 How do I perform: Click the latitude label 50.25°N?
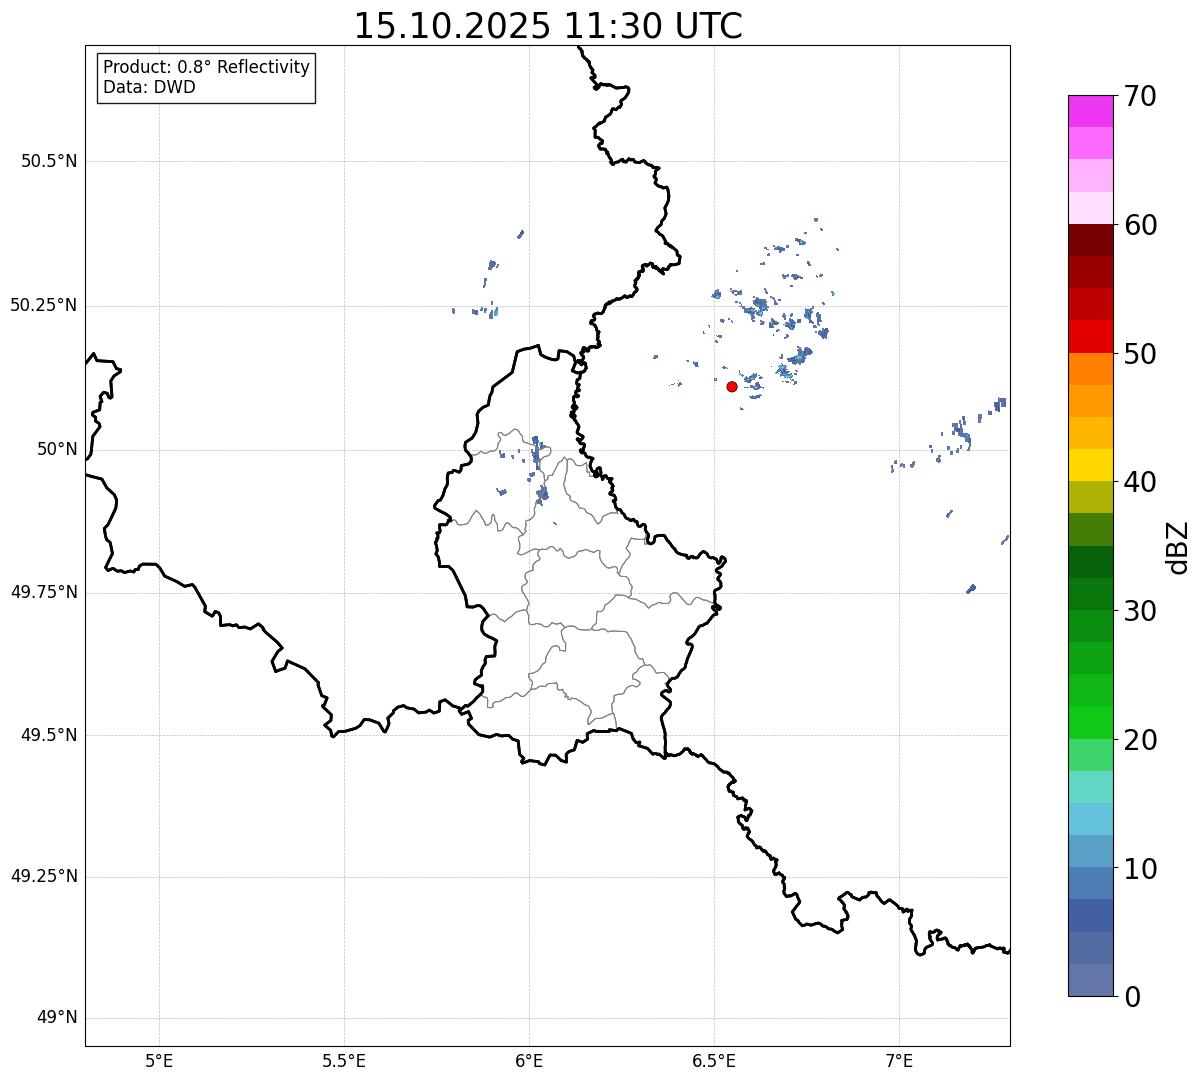point(44,305)
